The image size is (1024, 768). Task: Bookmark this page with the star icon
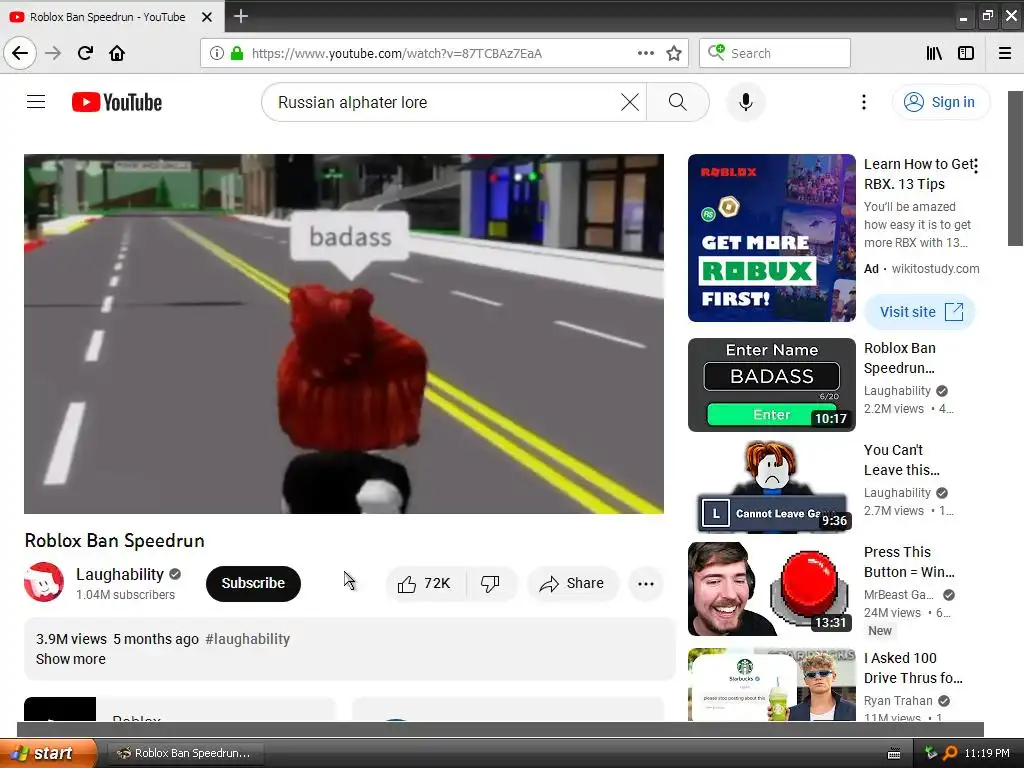point(674,53)
